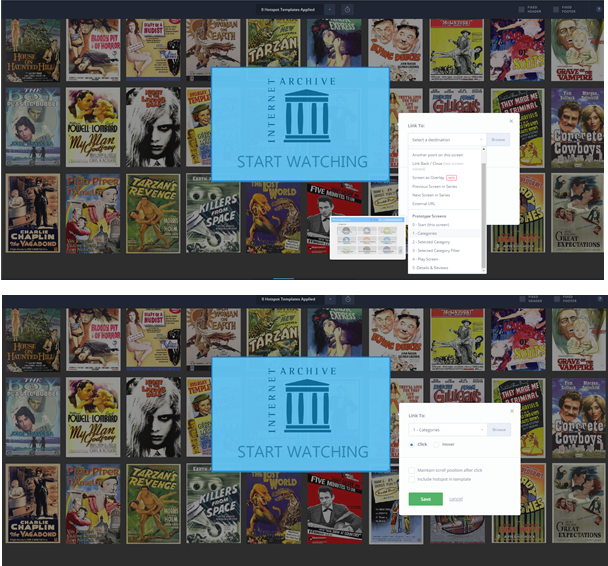Enable Fixed Header checkbox in lower screenshot
The width and height of the screenshot is (608, 566).
522,299
